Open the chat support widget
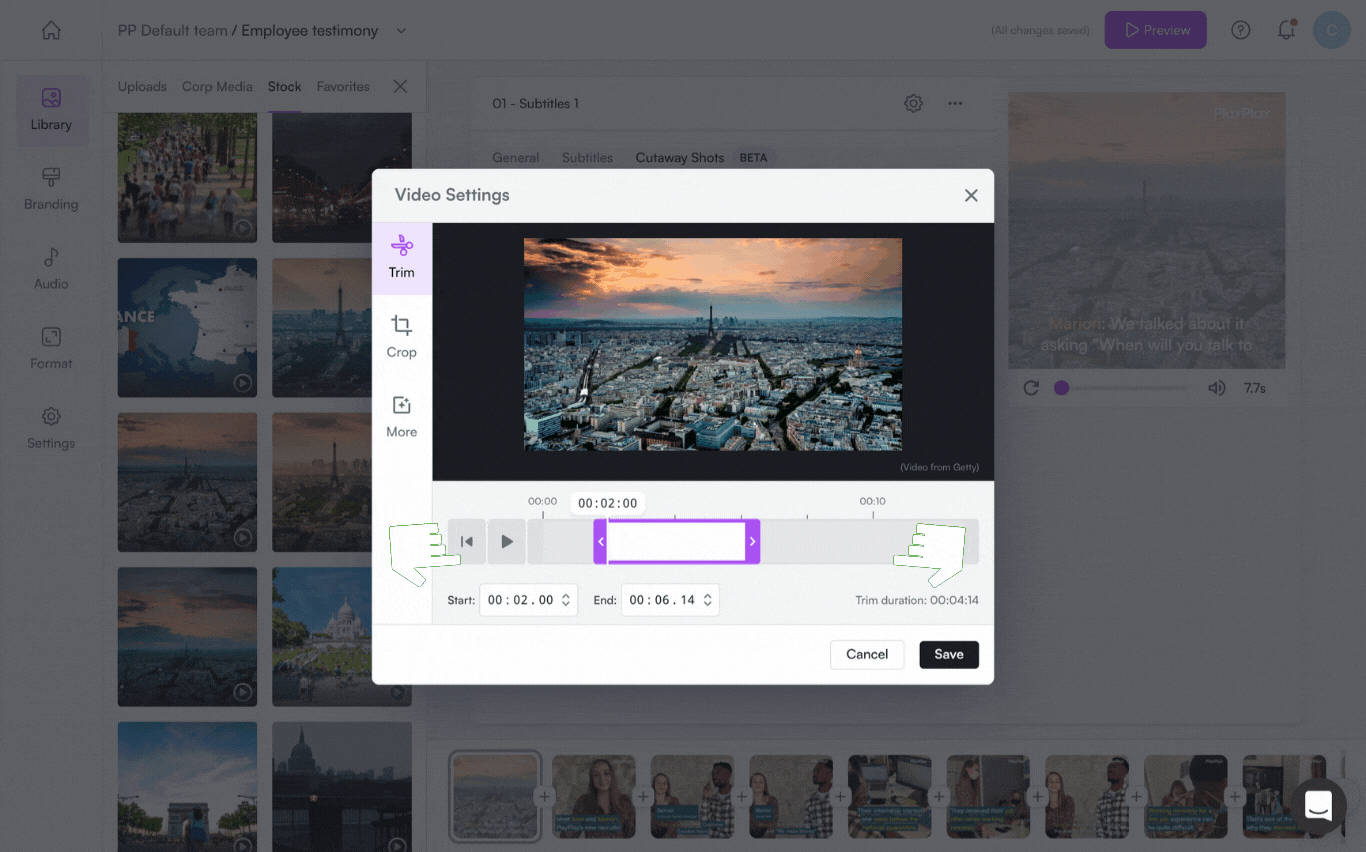 tap(1318, 805)
